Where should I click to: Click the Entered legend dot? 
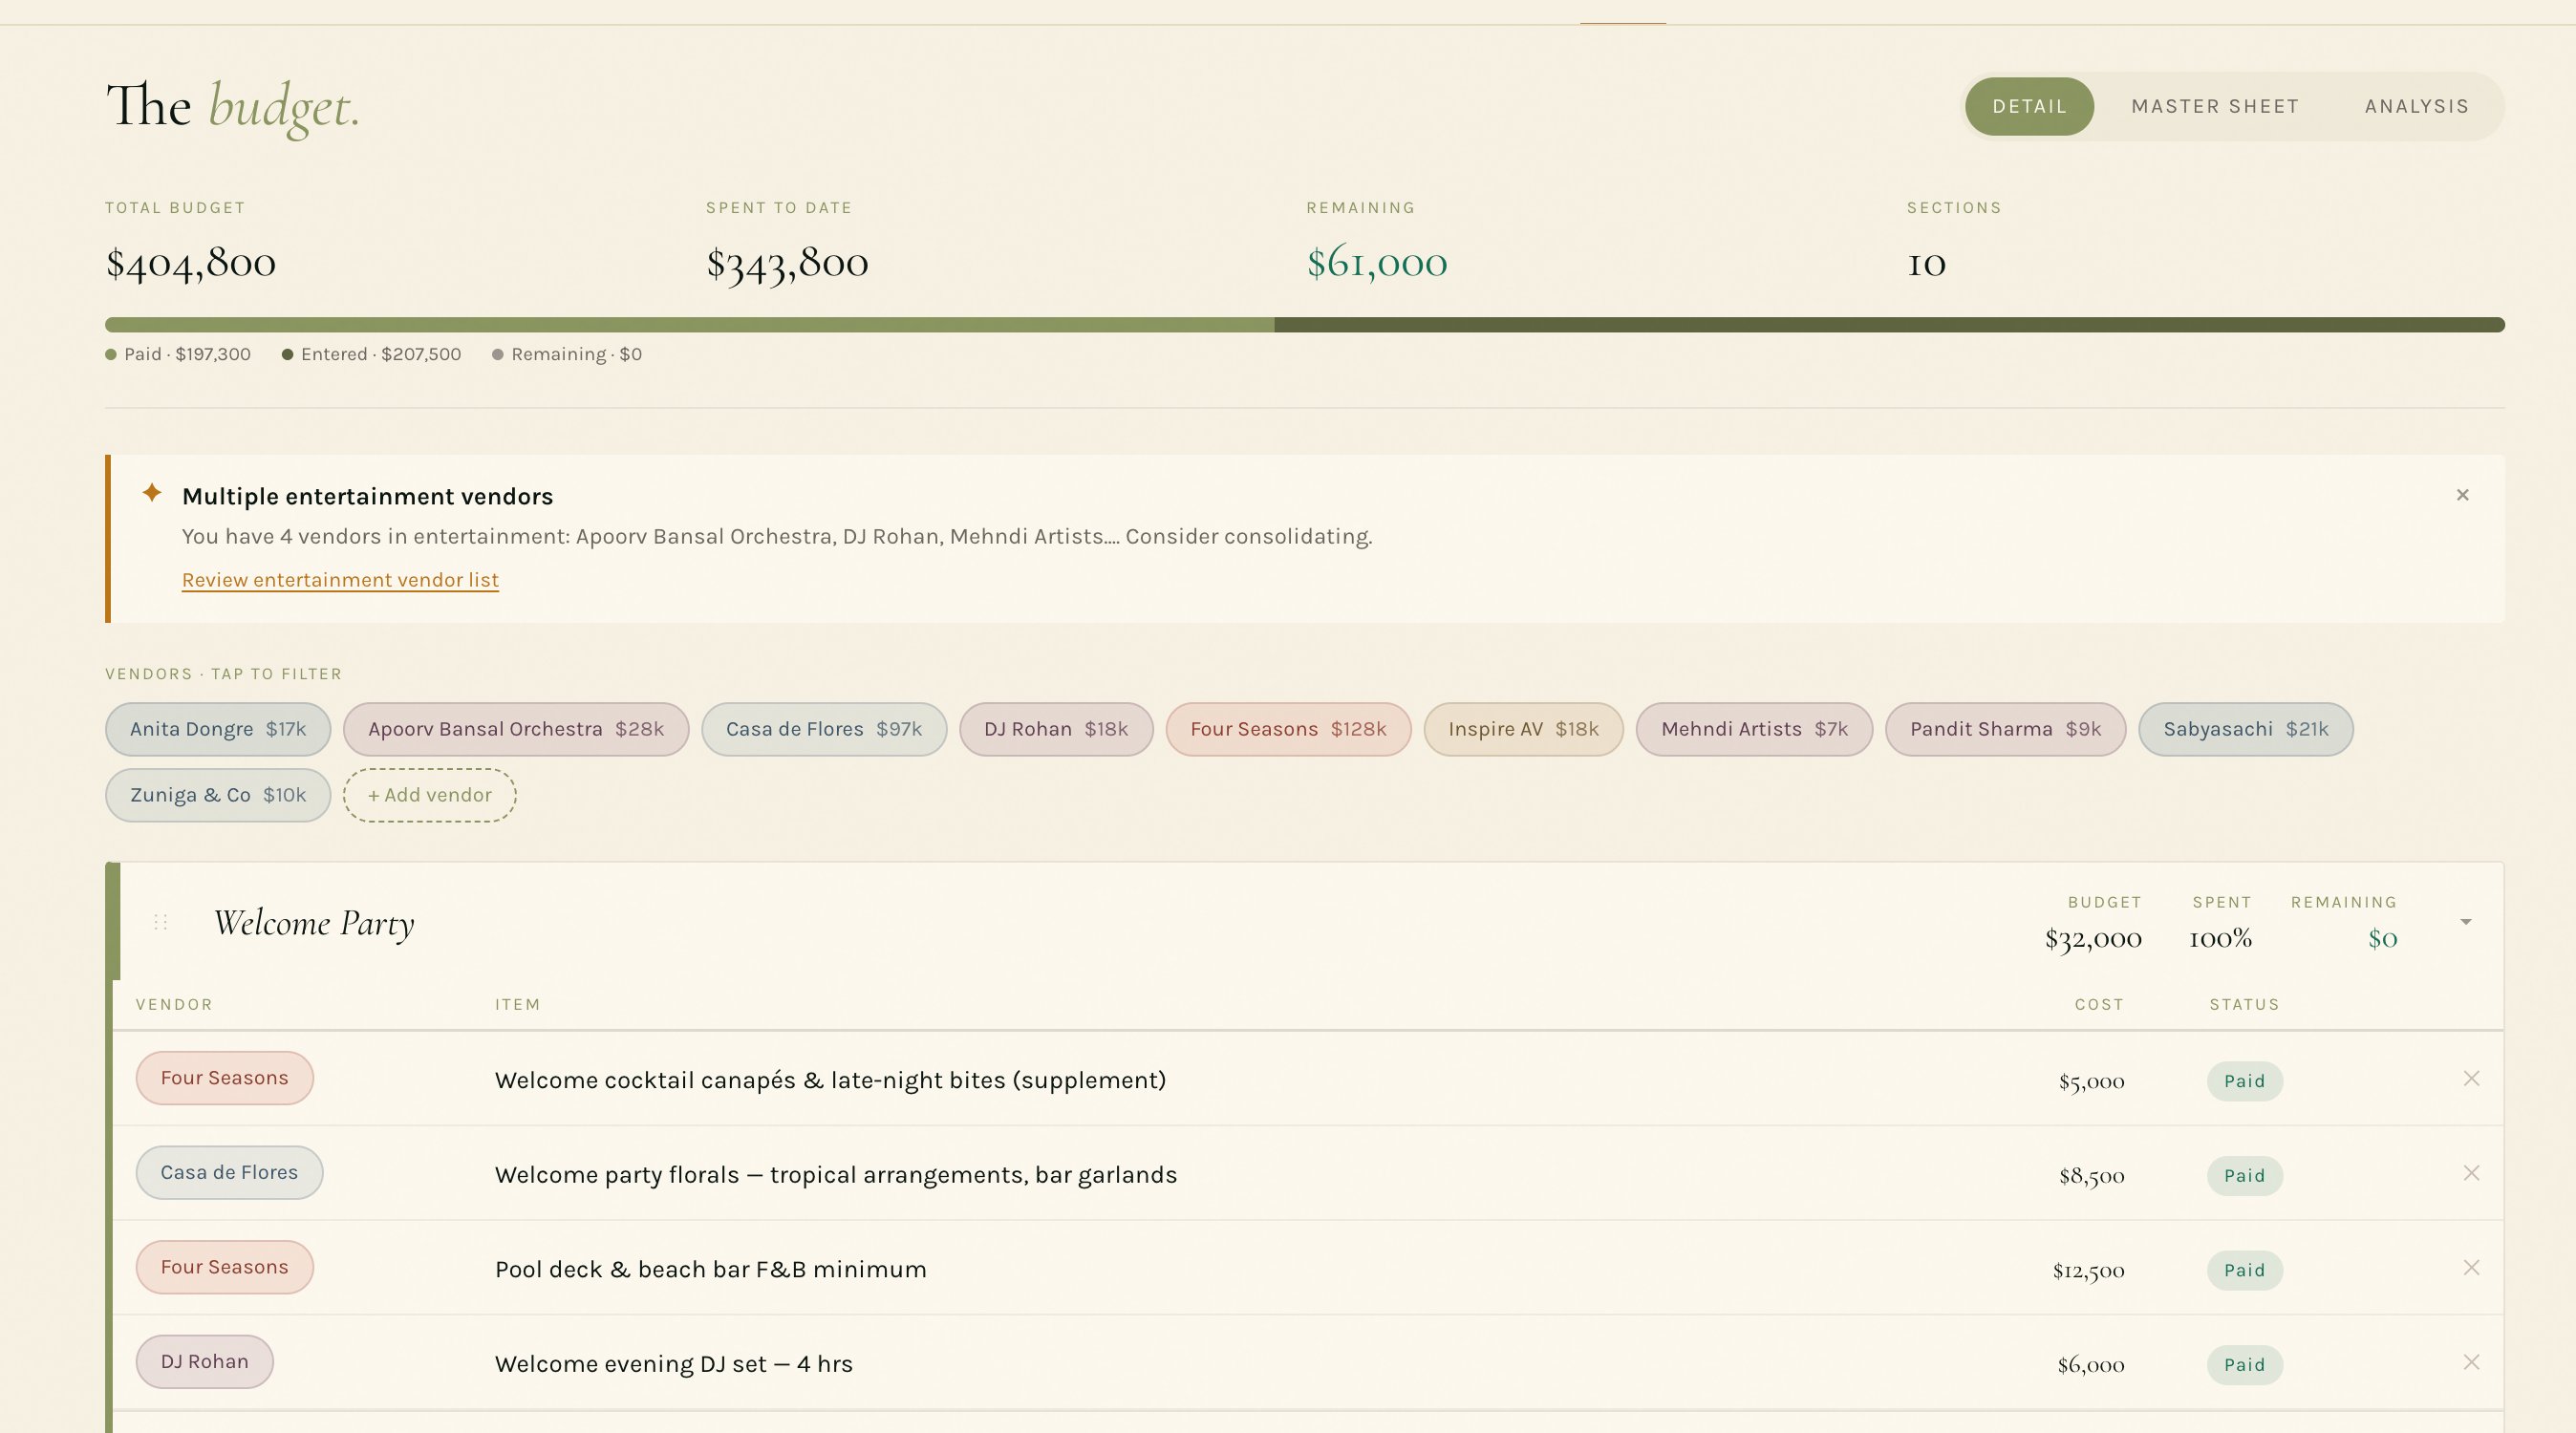point(287,354)
